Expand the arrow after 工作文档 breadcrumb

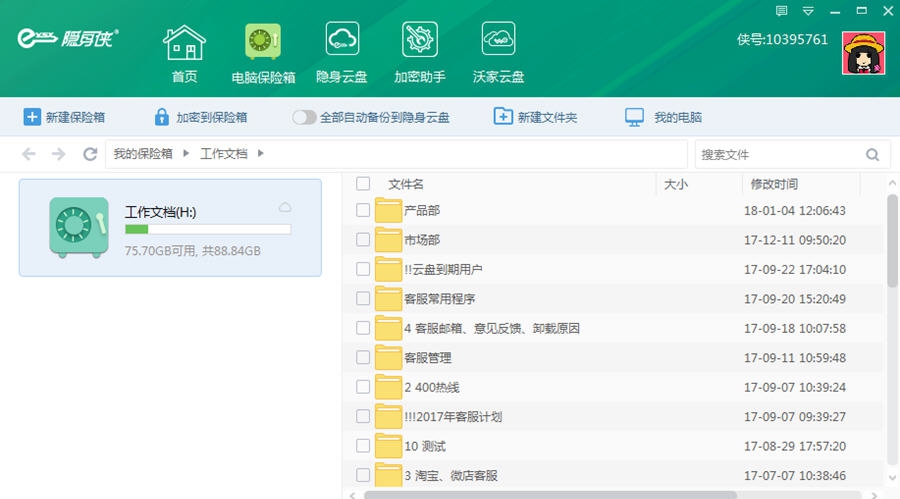tap(261, 154)
